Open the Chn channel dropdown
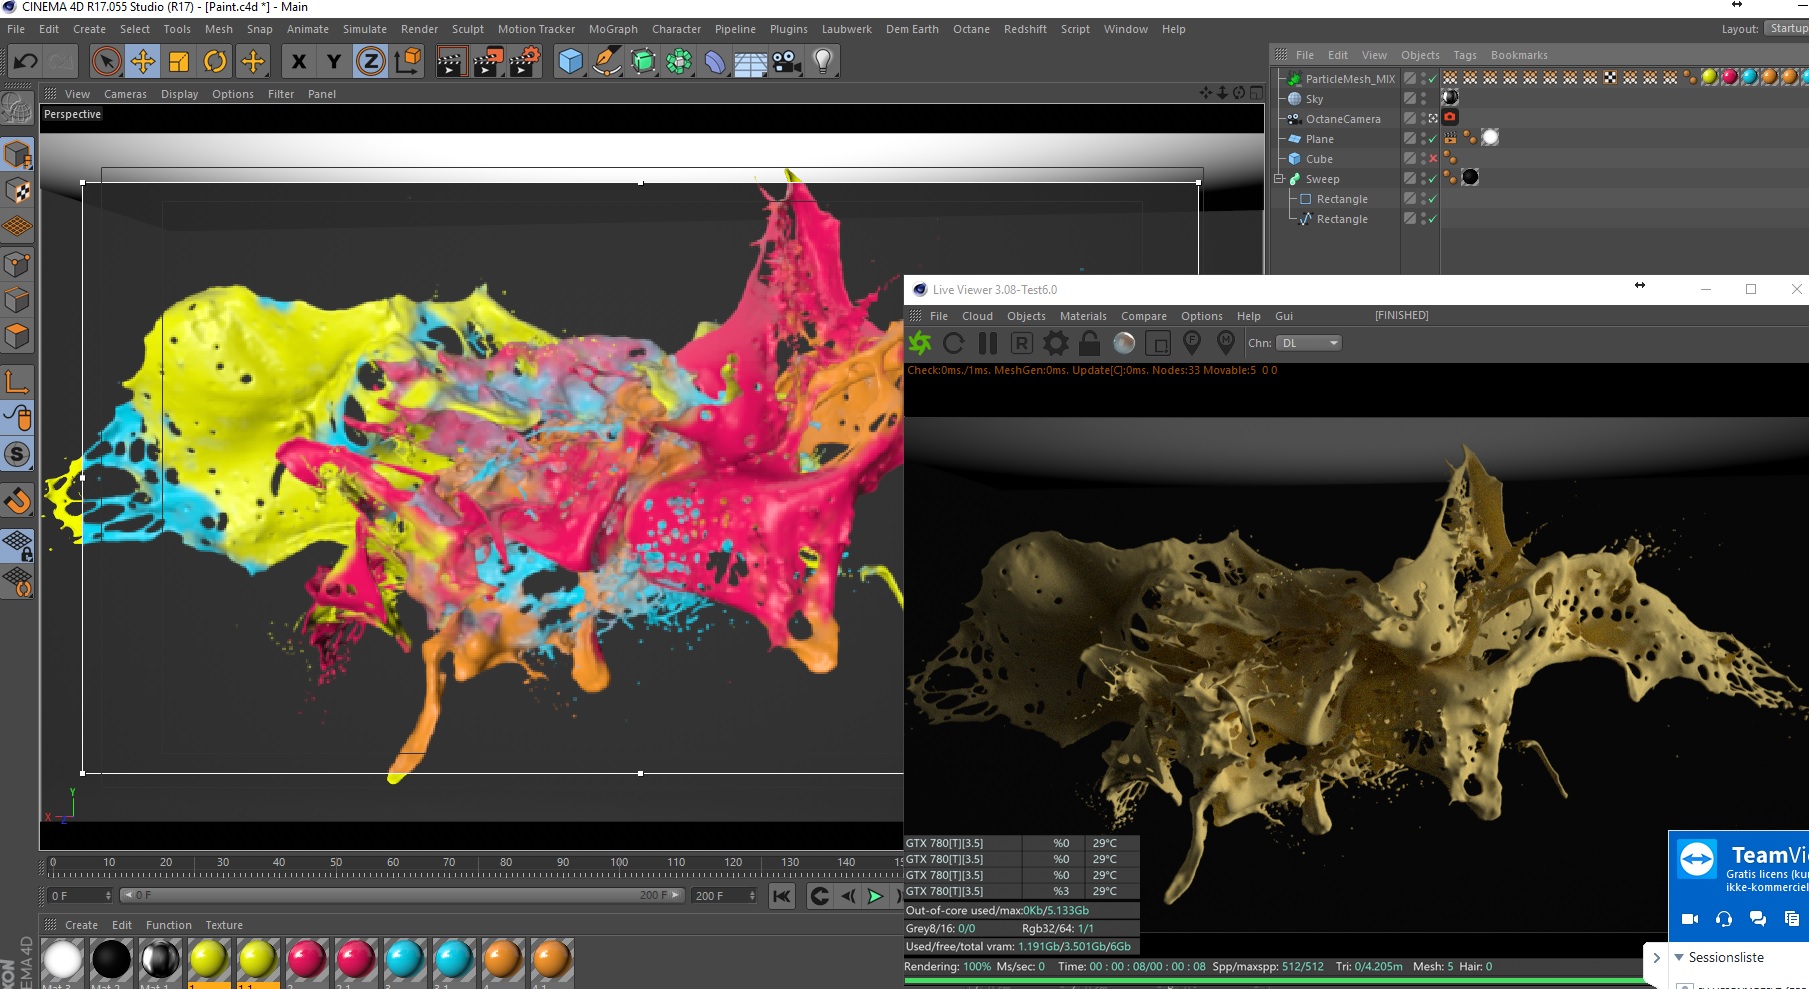Screen dimensions: 1809x989 point(1309,343)
